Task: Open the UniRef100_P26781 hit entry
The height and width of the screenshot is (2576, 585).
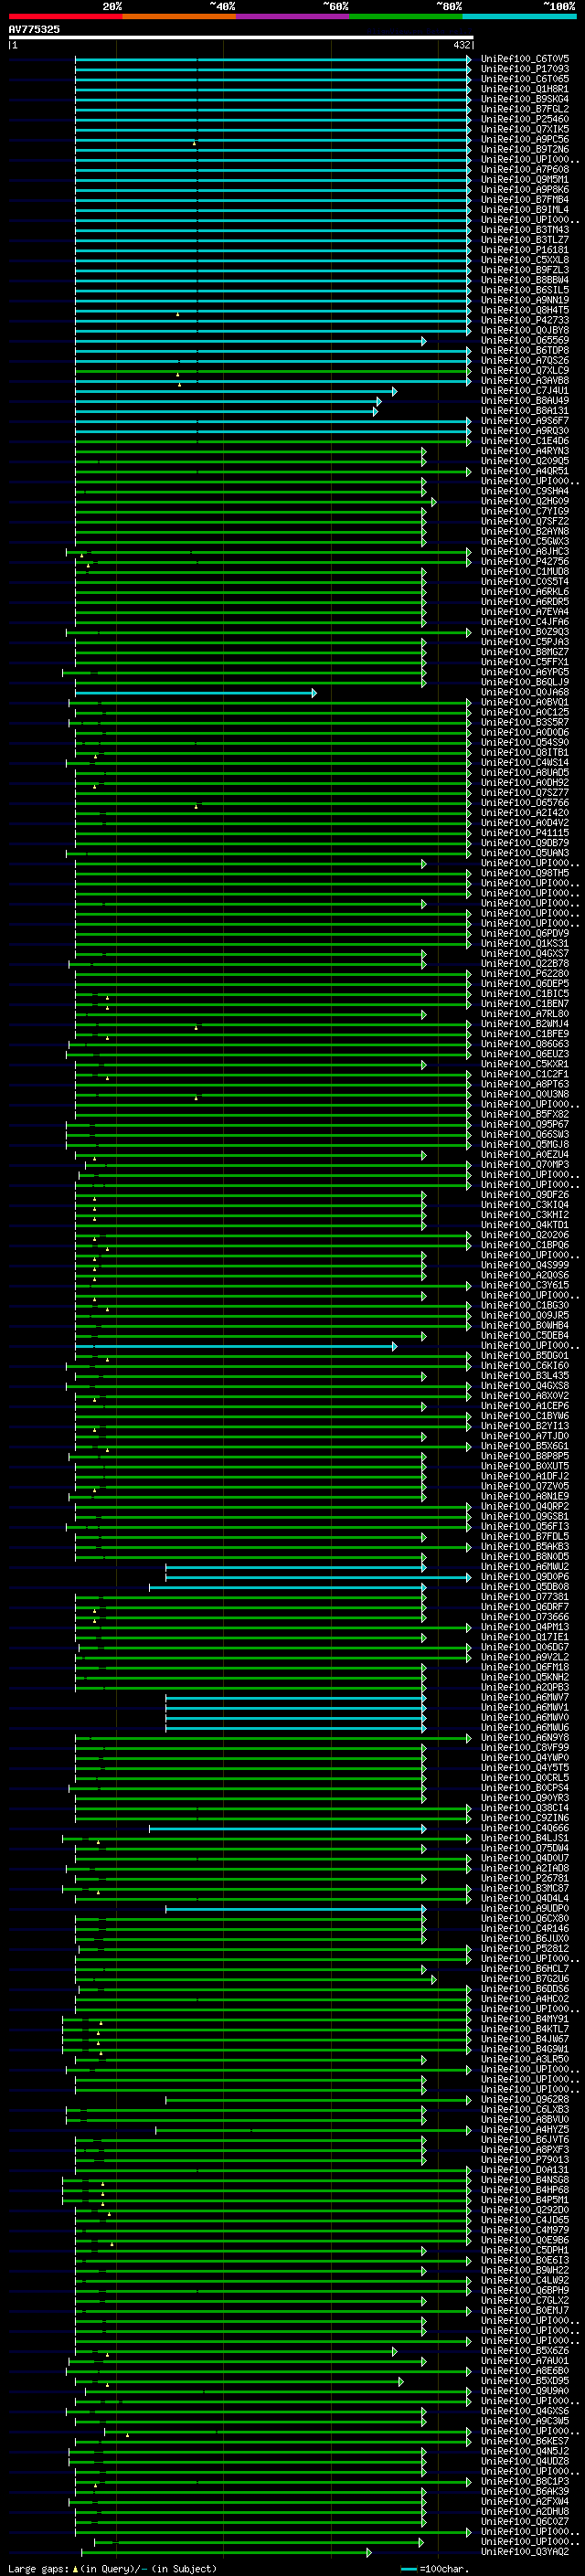Action: click(x=525, y=1878)
